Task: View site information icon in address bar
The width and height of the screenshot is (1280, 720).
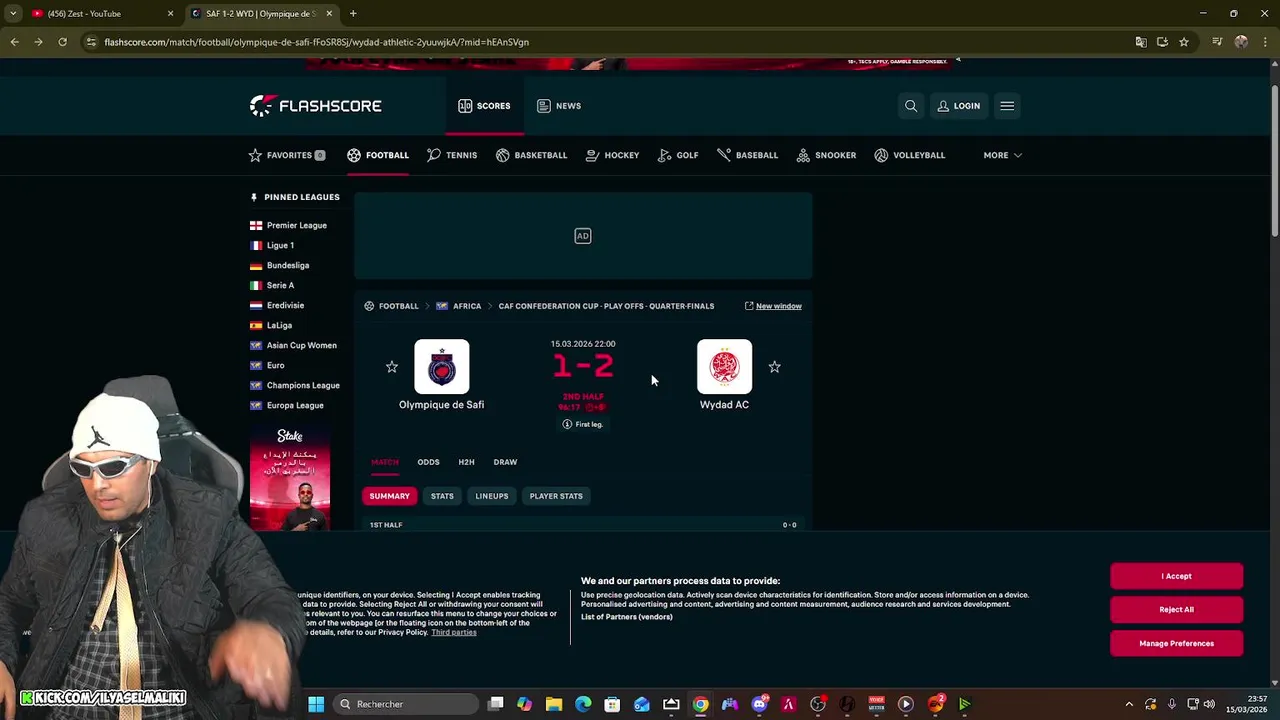Action: click(x=91, y=42)
